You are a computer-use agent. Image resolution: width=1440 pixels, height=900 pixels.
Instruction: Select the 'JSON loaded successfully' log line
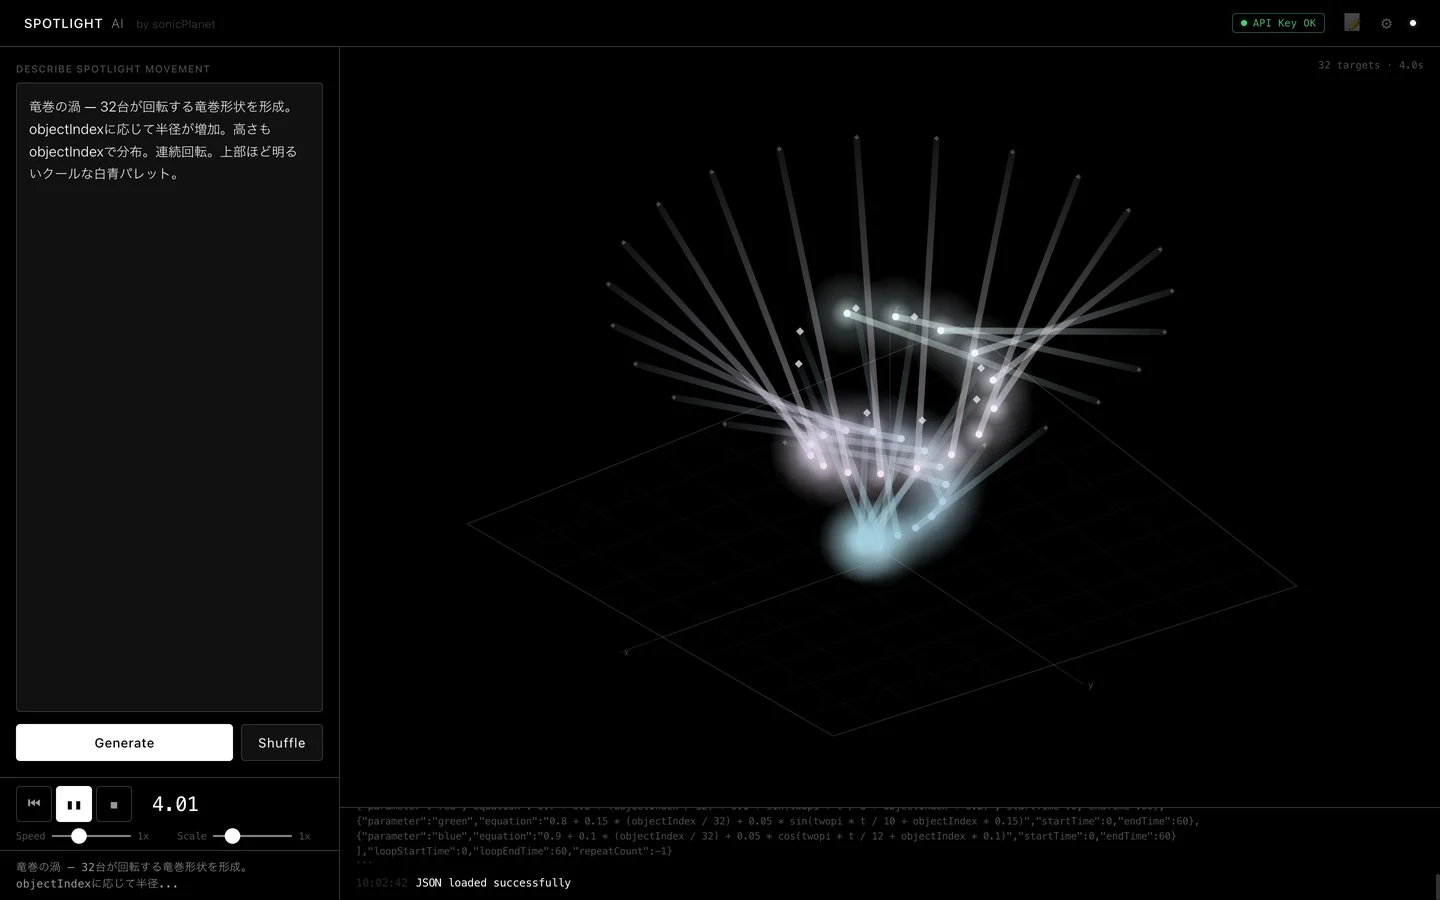[x=493, y=883]
